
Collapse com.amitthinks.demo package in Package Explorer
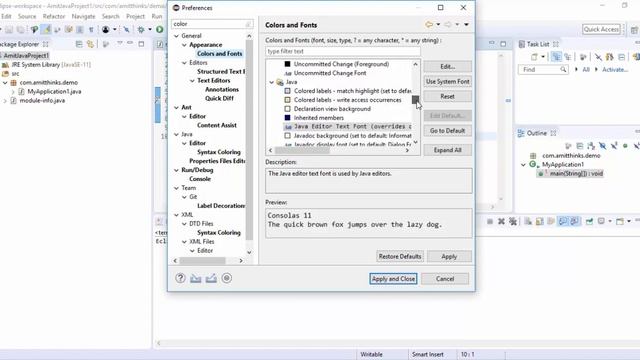coord(5,82)
